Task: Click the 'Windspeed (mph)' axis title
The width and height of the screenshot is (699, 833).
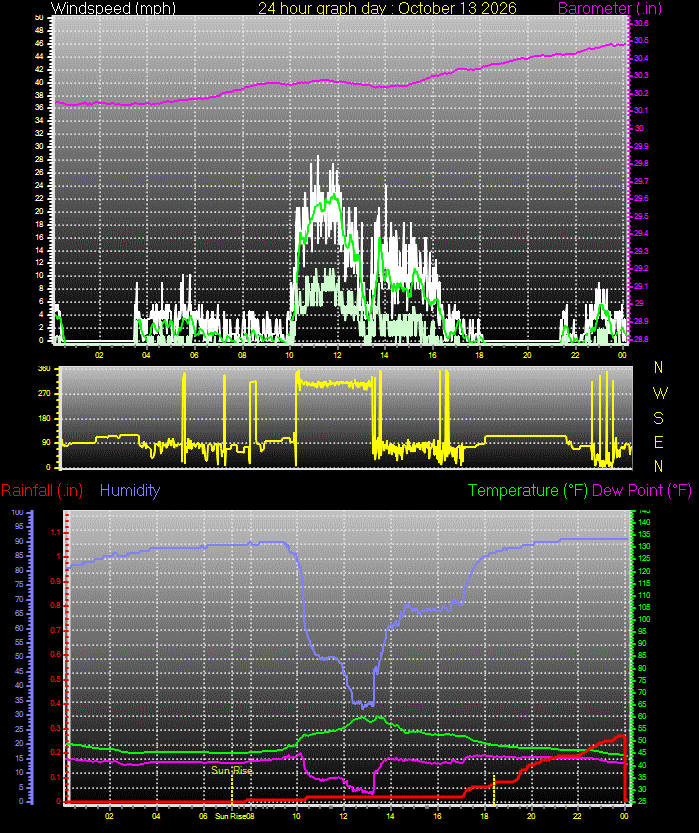Action: tap(113, 8)
